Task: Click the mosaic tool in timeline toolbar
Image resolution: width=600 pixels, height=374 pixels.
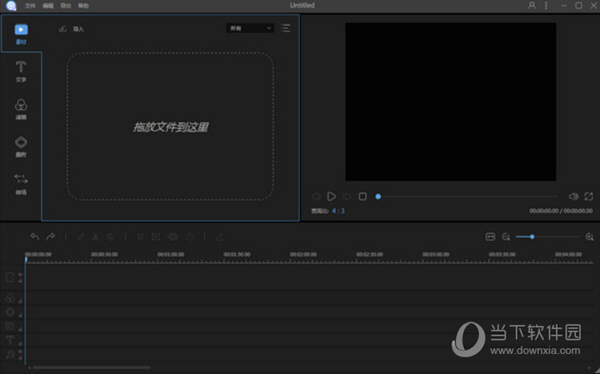Action: point(173,237)
